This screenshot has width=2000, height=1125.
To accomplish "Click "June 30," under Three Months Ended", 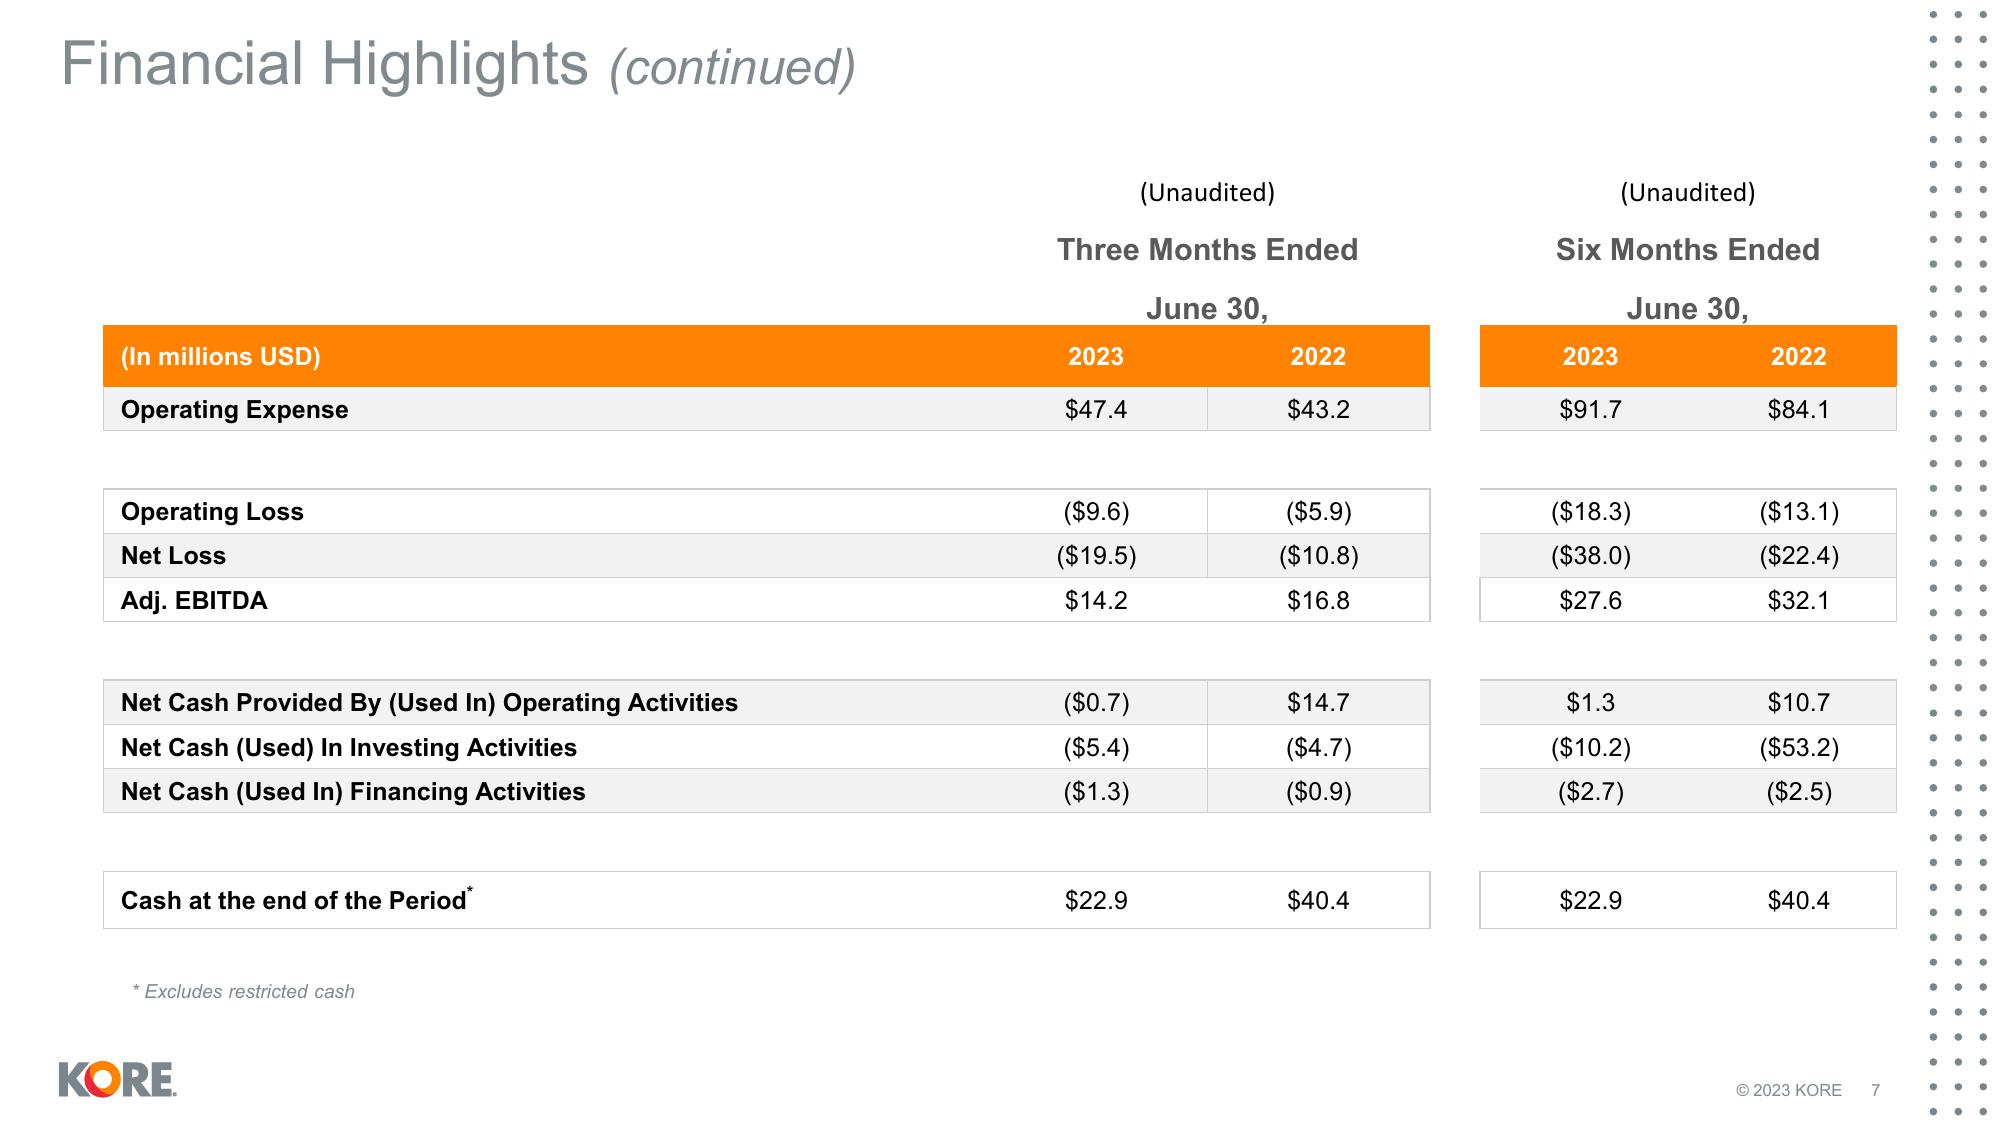I will [x=1207, y=309].
